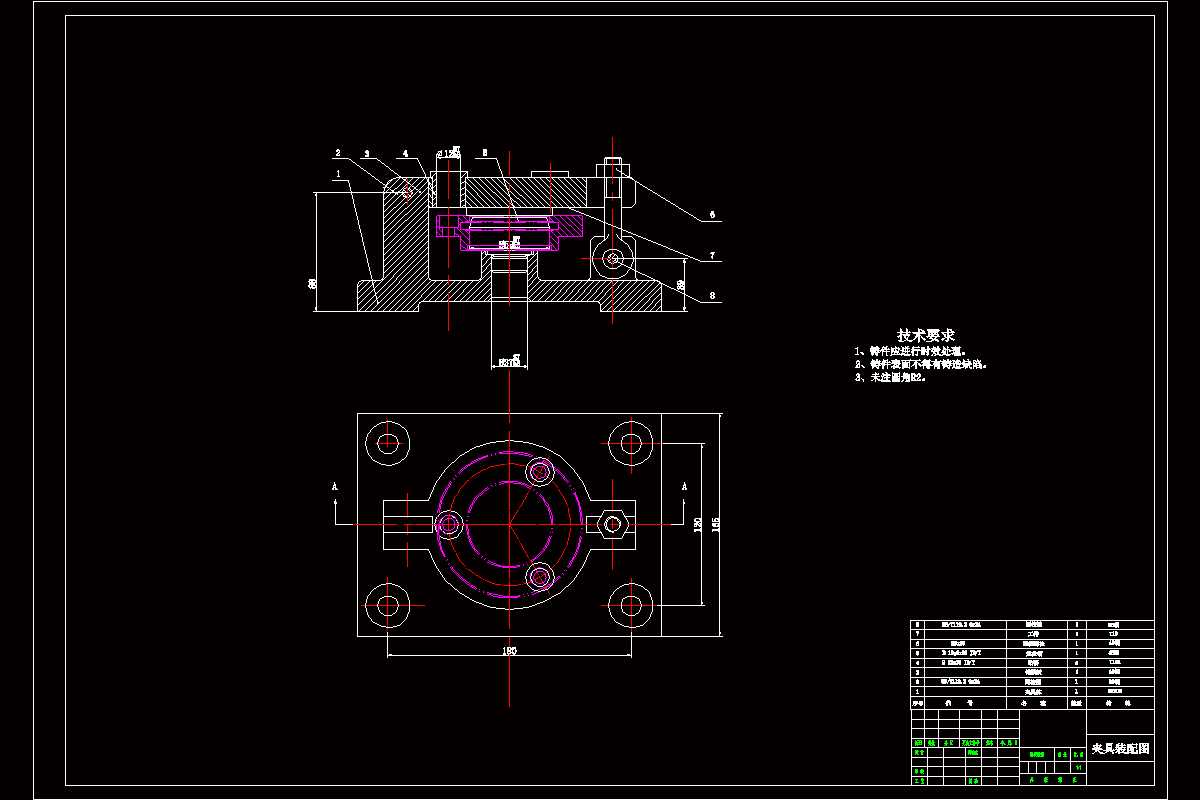This screenshot has height=800, width=1200.
Task: Select technical requirement line 3 text
Action: [891, 378]
